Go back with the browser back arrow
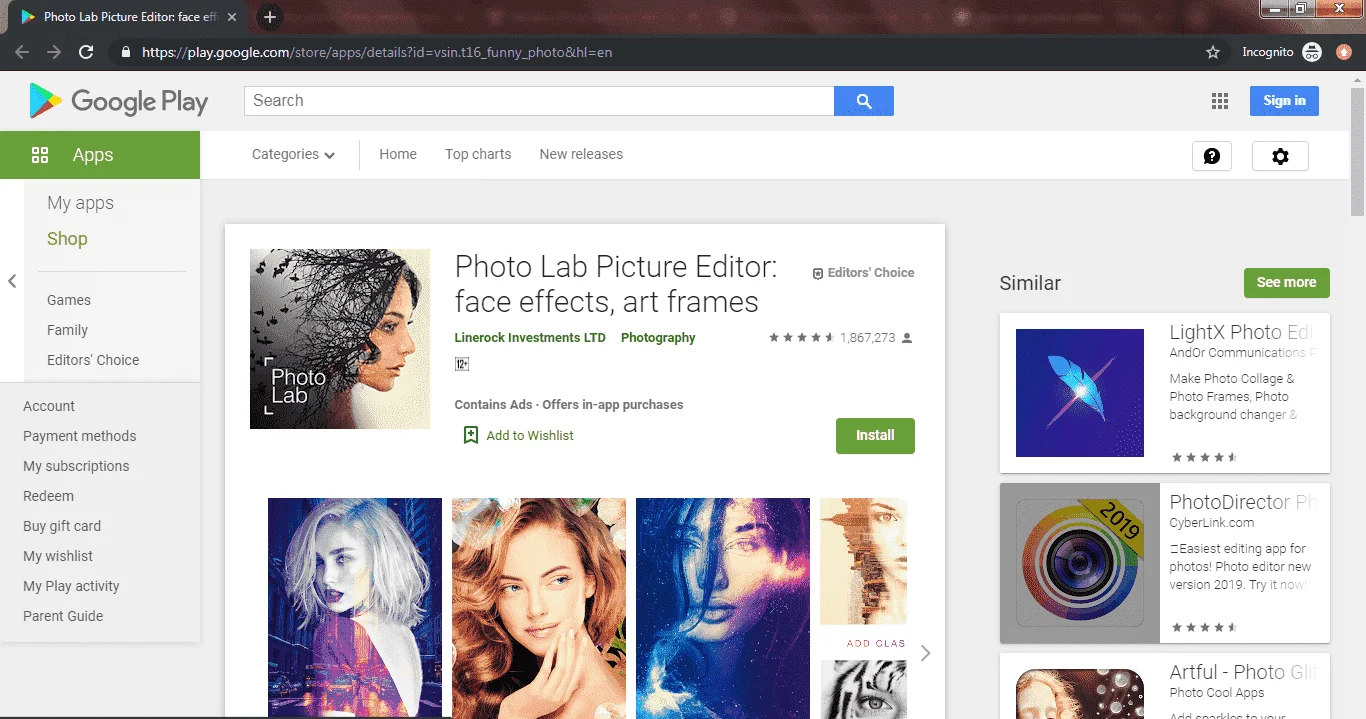 click(x=22, y=52)
